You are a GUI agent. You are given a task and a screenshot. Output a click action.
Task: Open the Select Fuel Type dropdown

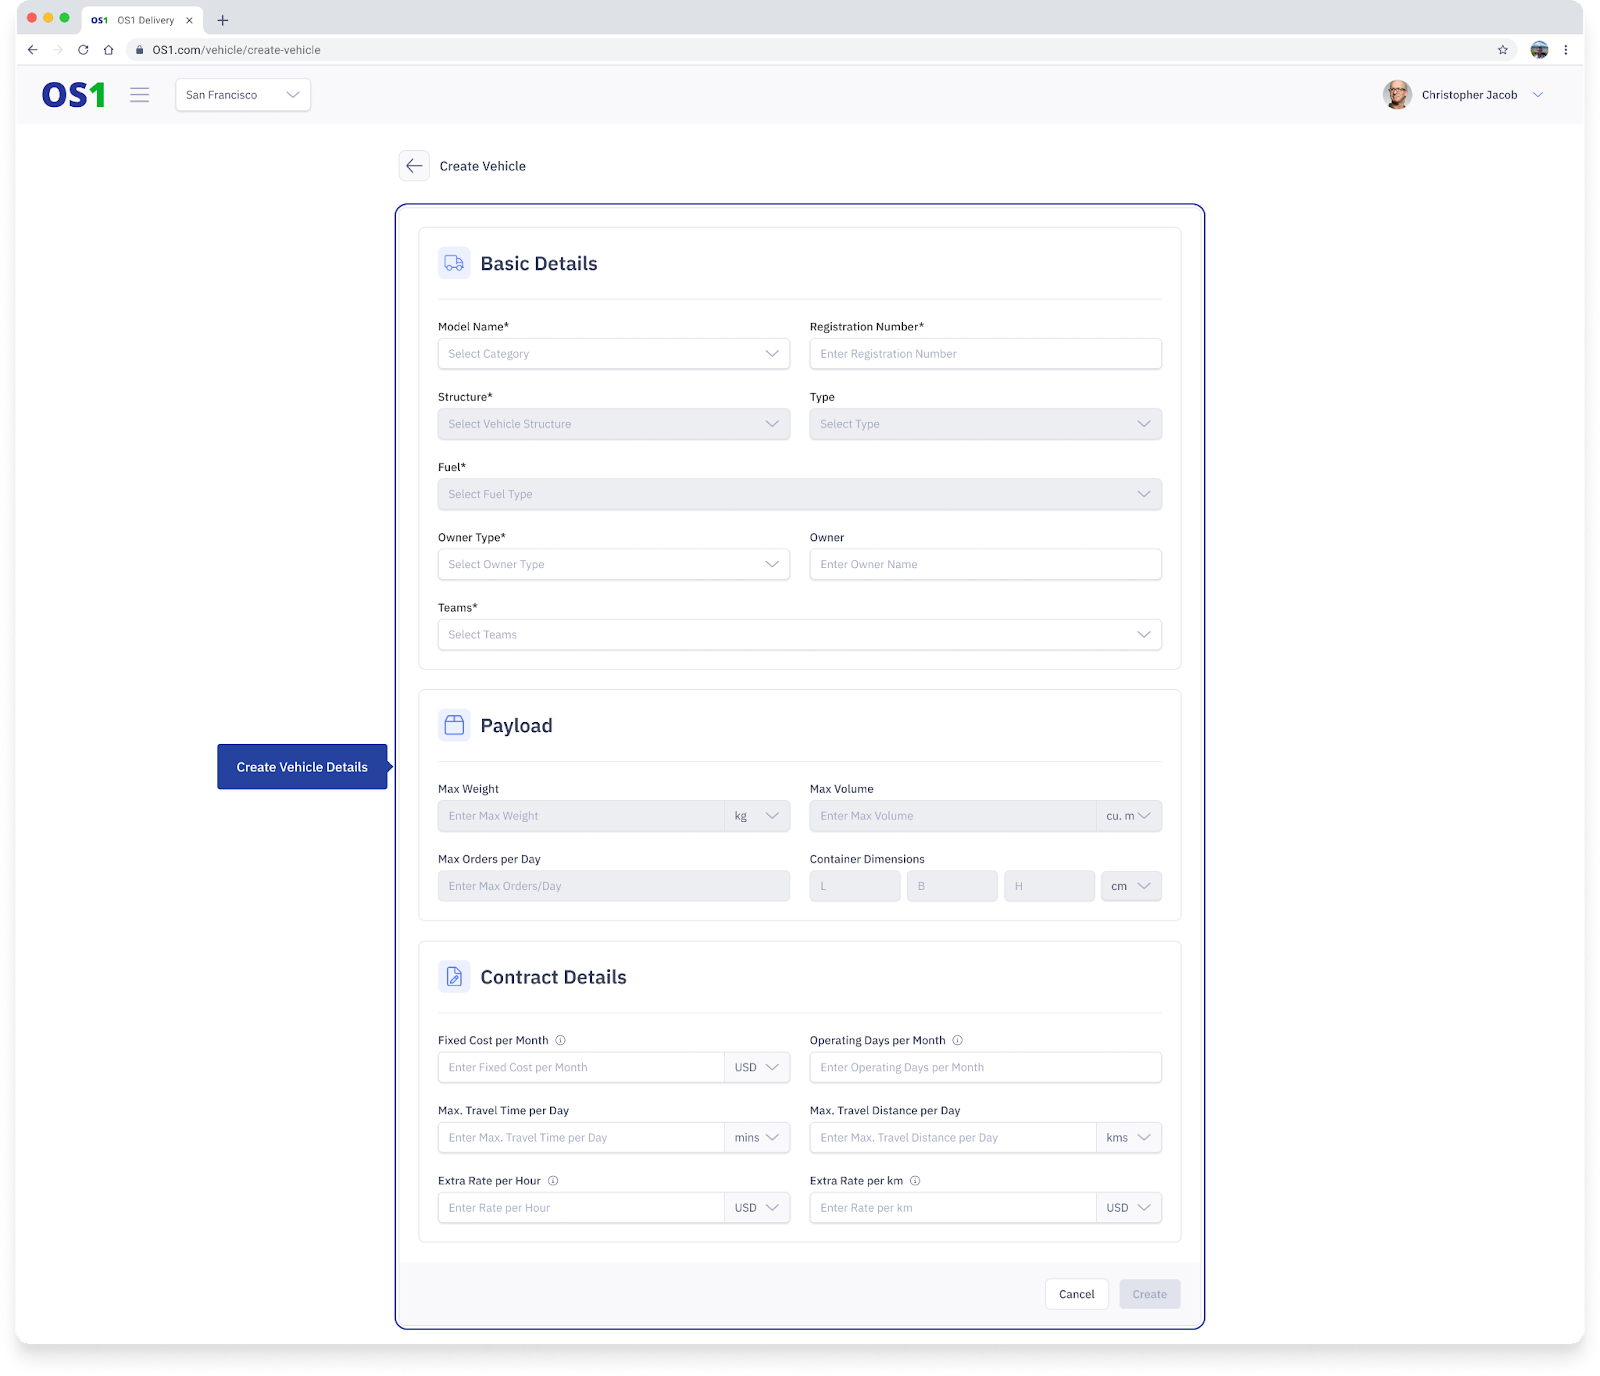[800, 494]
